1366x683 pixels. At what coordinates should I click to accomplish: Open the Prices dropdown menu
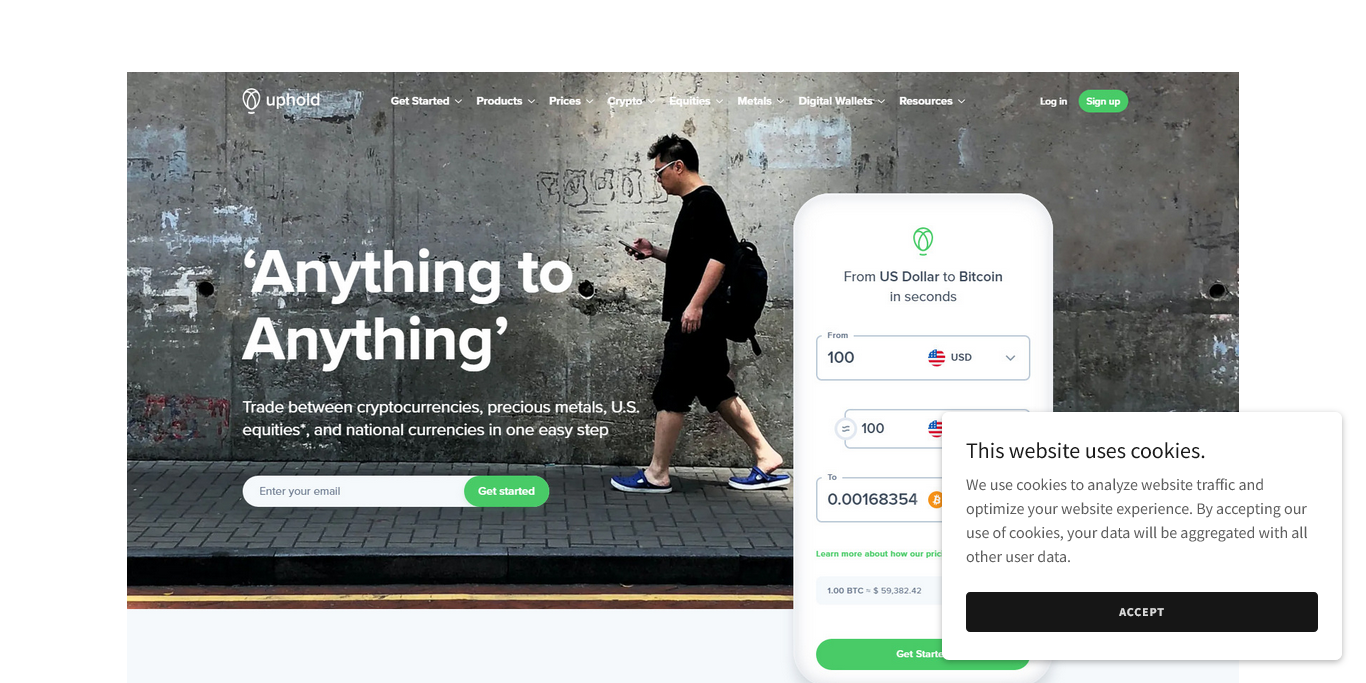[x=571, y=101]
